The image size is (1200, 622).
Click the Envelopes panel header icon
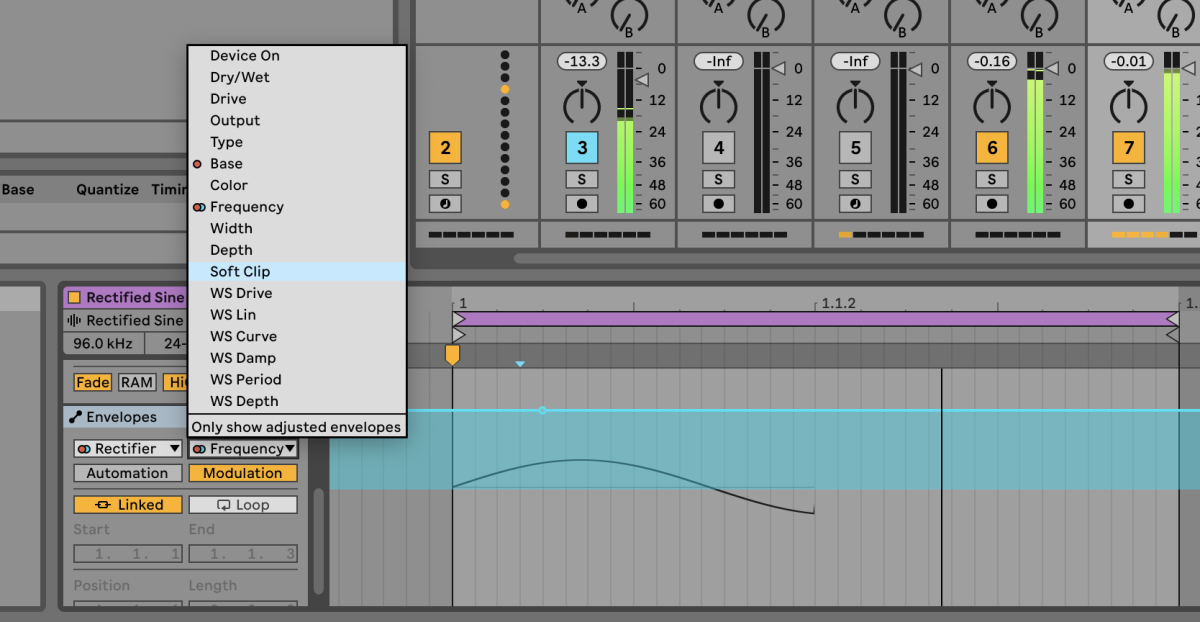pyautogui.click(x=76, y=417)
